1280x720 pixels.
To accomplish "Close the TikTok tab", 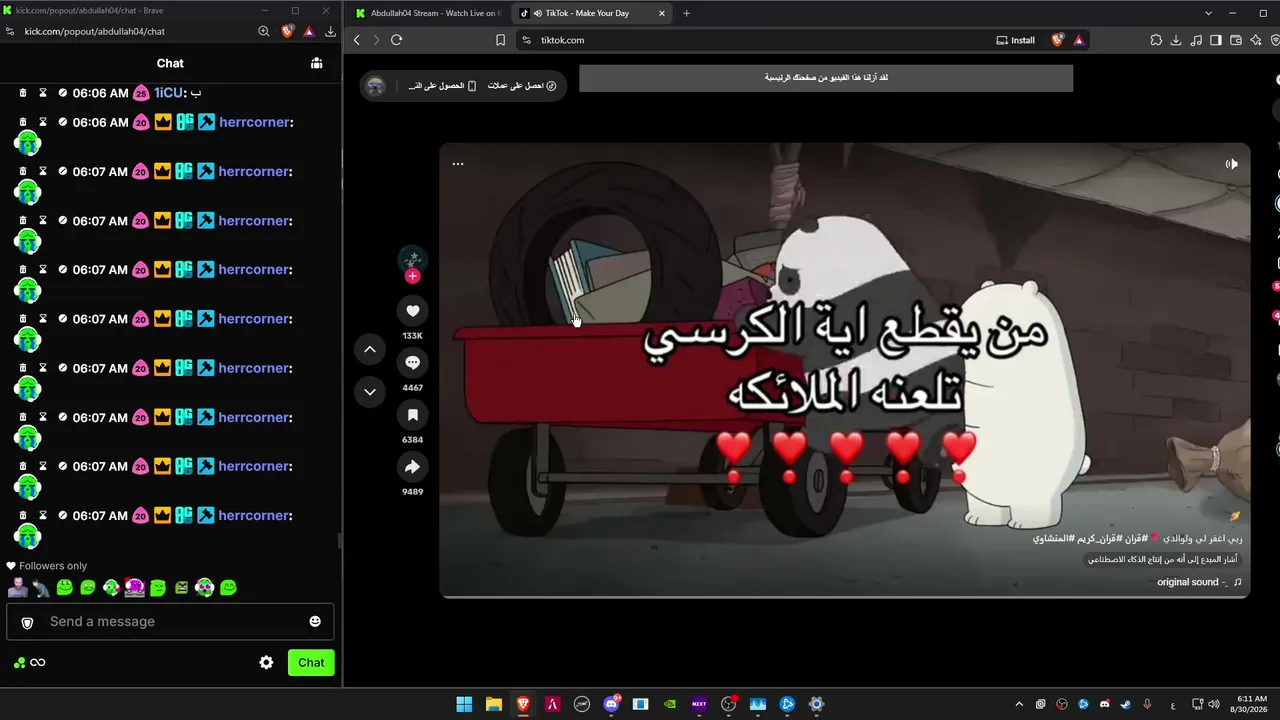I will point(662,13).
